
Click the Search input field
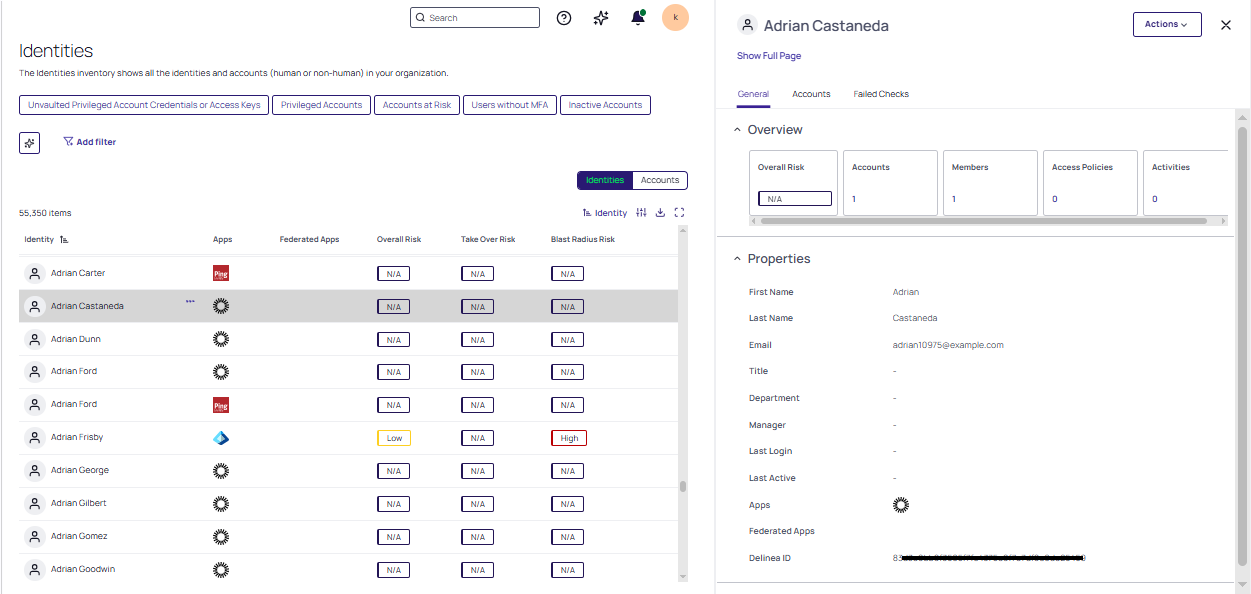(480, 18)
